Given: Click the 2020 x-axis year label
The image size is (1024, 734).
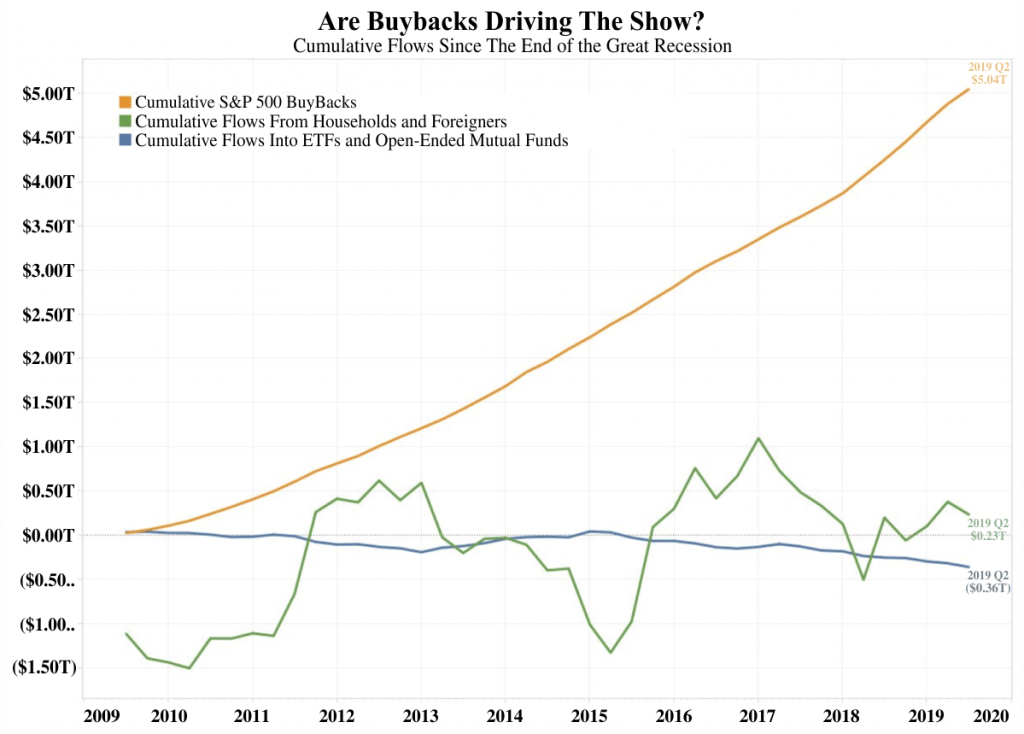Looking at the screenshot, I should click(x=991, y=716).
